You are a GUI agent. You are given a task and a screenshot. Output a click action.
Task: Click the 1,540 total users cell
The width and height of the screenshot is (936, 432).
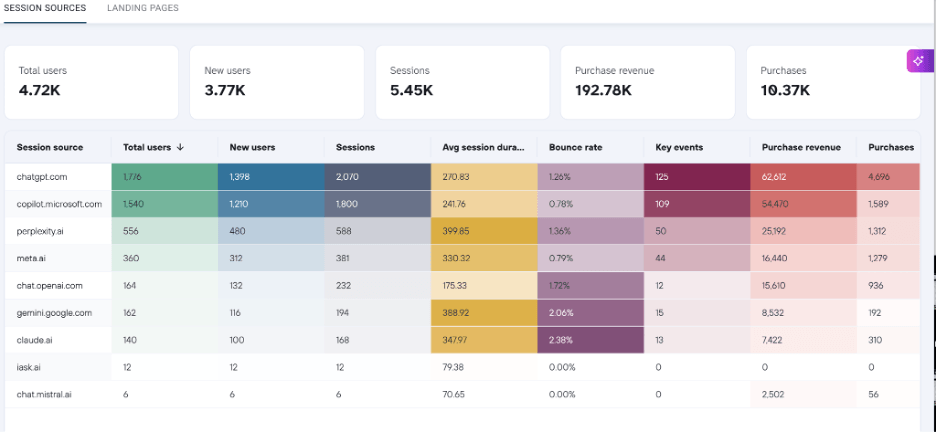pos(165,204)
